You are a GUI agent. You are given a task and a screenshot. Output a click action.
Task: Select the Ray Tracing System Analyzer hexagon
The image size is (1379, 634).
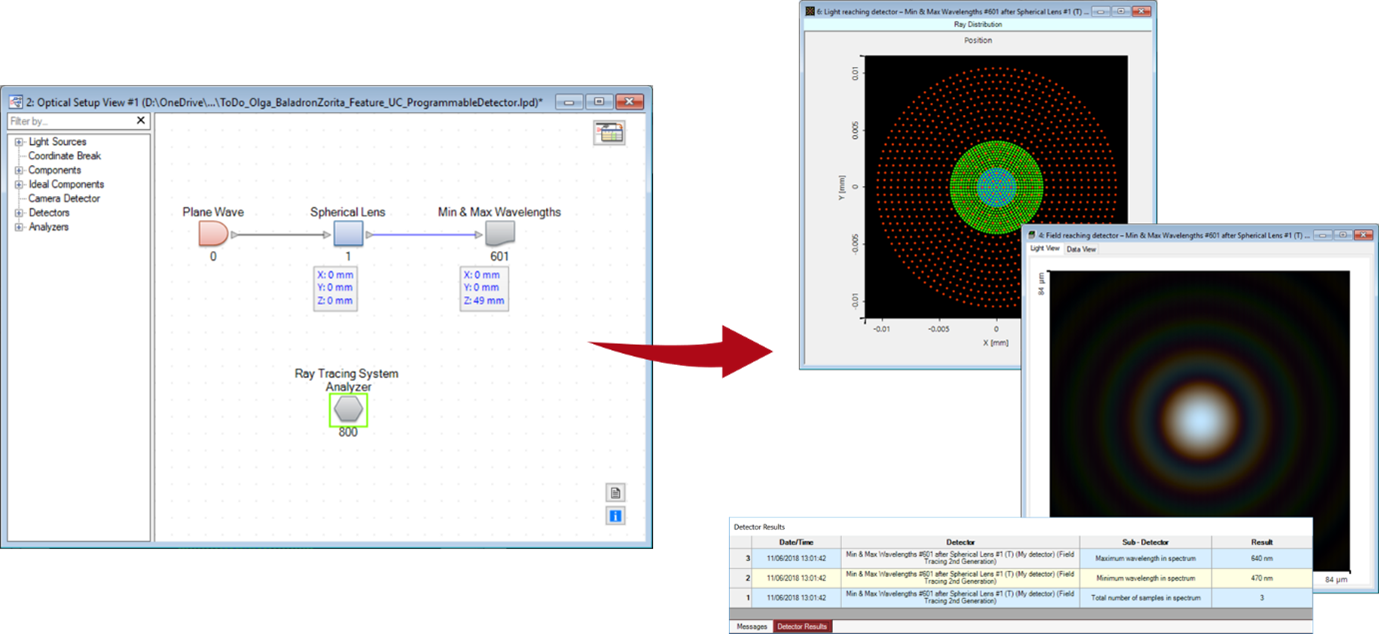[x=348, y=409]
